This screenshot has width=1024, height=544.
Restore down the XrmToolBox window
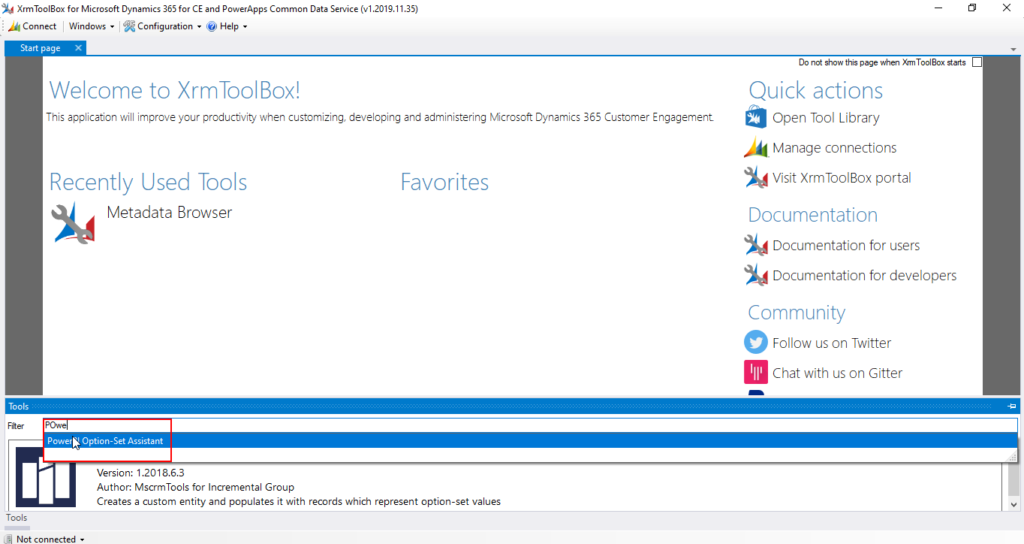pos(972,8)
